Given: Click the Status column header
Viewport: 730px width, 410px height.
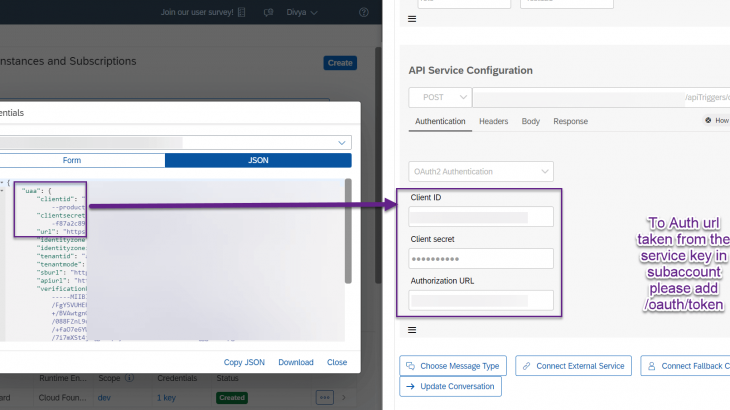Looking at the screenshot, I should point(227,378).
